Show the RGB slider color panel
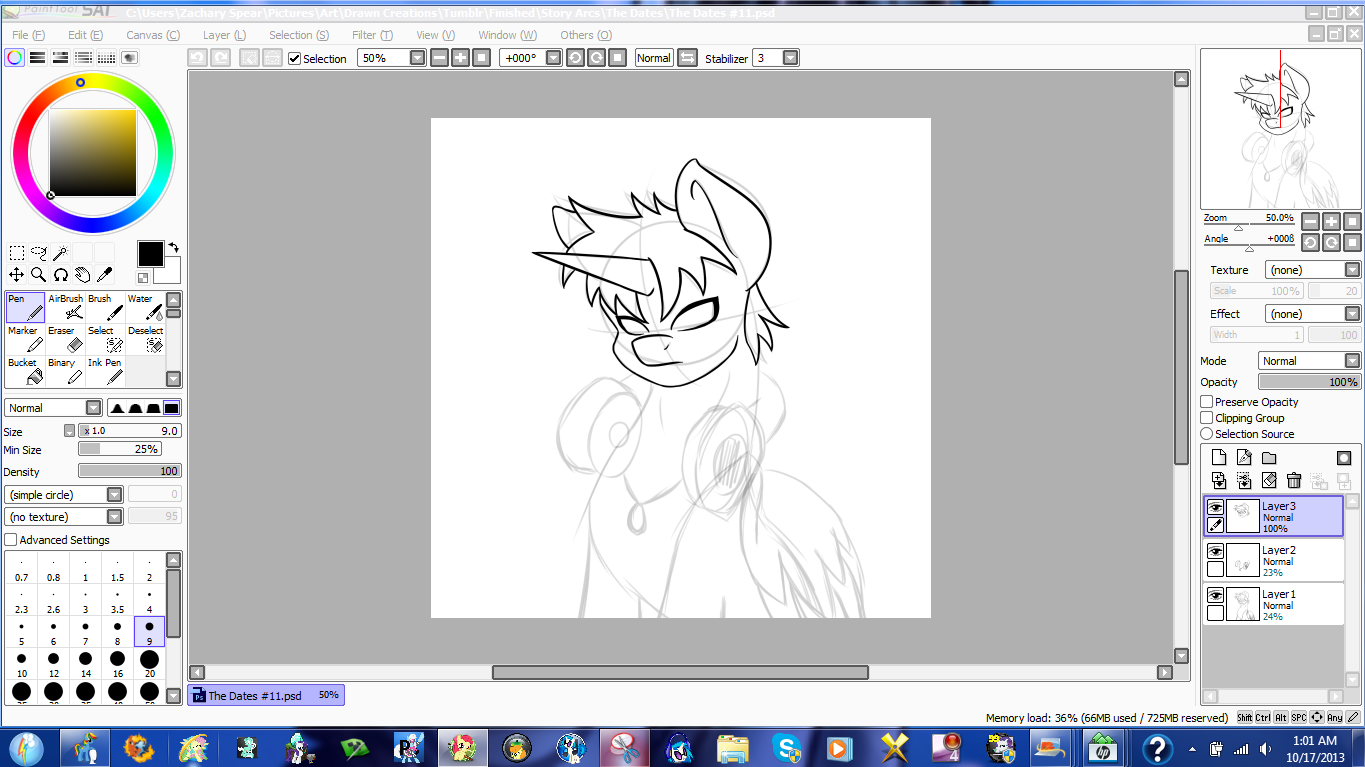This screenshot has width=1365, height=767. click(x=37, y=58)
